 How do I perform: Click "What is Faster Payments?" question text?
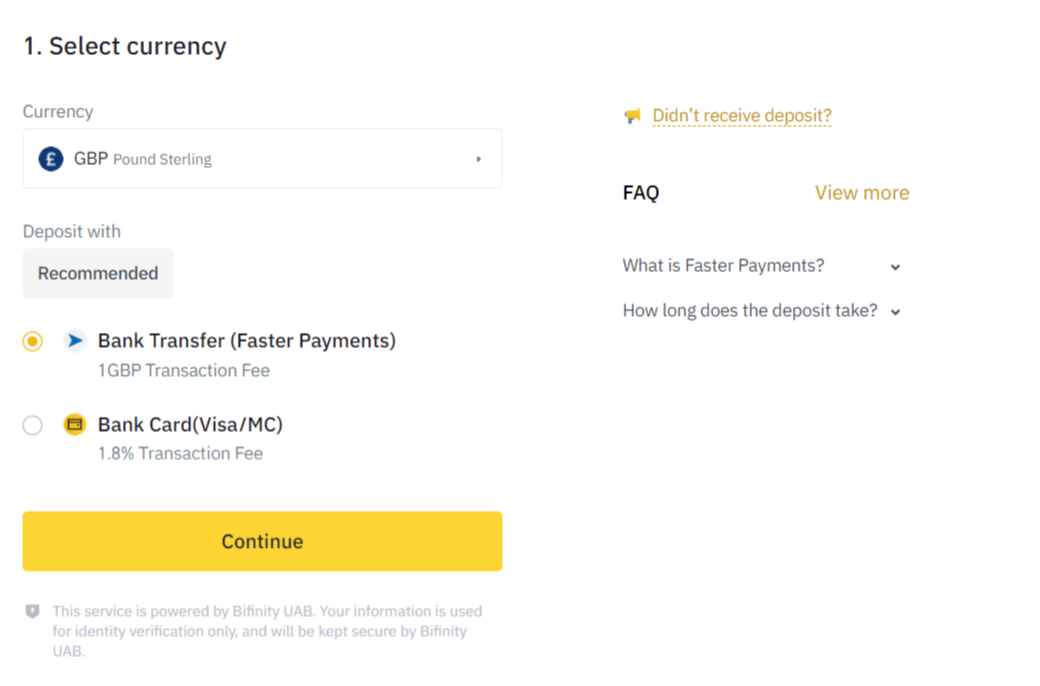pyautogui.click(x=723, y=265)
